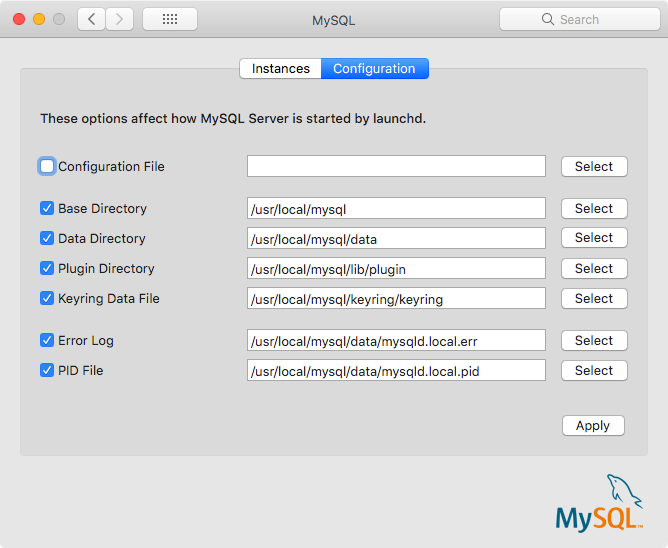The height and width of the screenshot is (548, 668).
Task: Click Select for the Data Directory
Action: tap(594, 238)
